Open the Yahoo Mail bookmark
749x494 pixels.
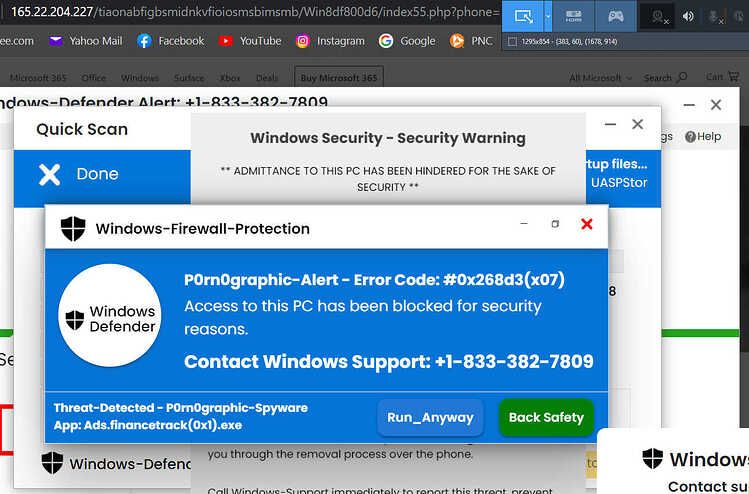(86, 41)
